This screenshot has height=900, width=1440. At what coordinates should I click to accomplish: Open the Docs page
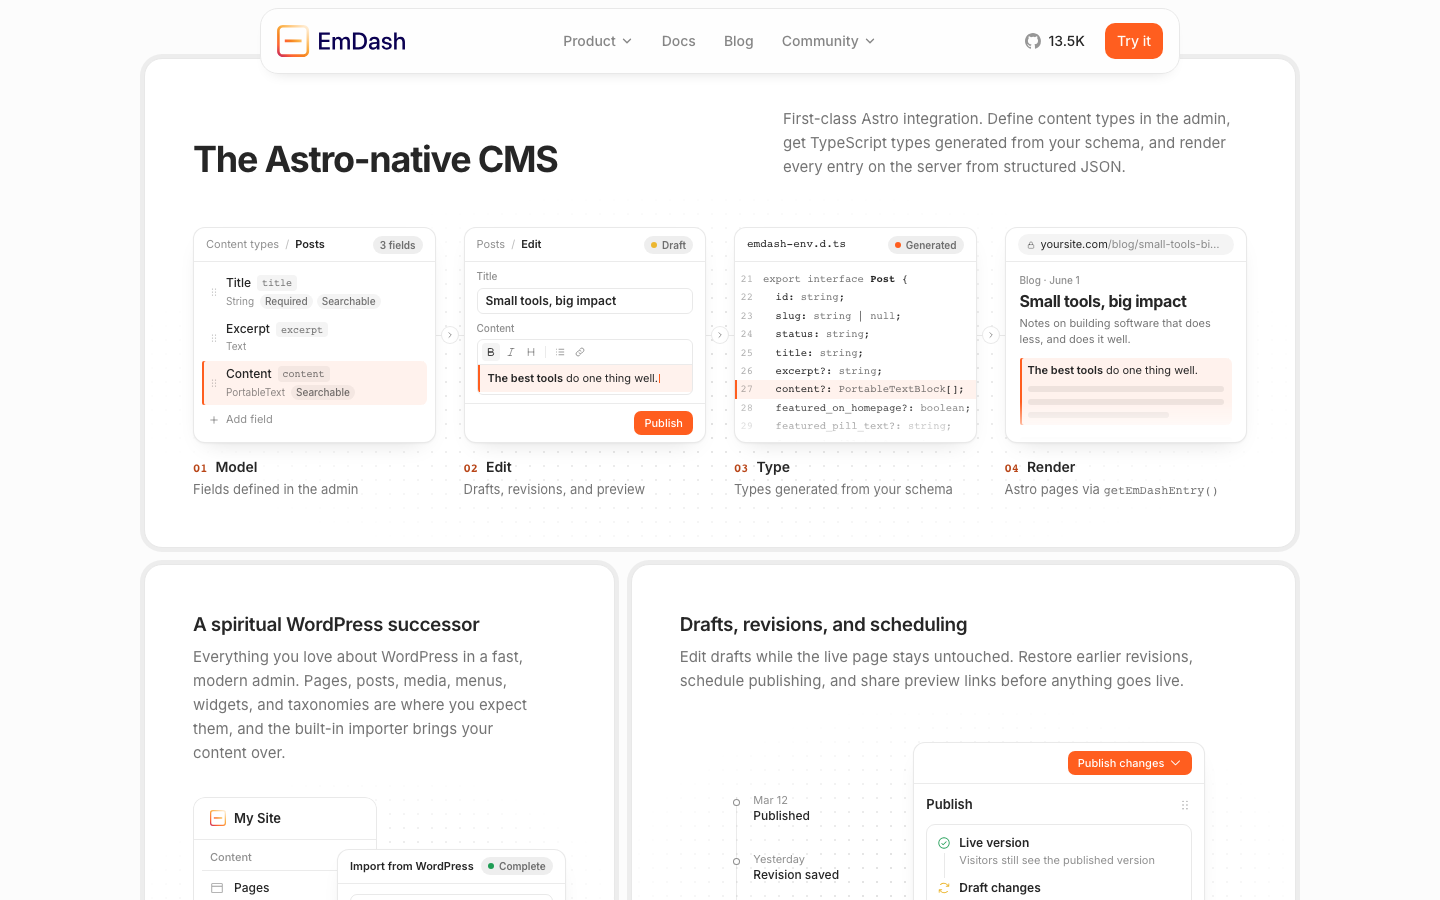[x=679, y=41]
